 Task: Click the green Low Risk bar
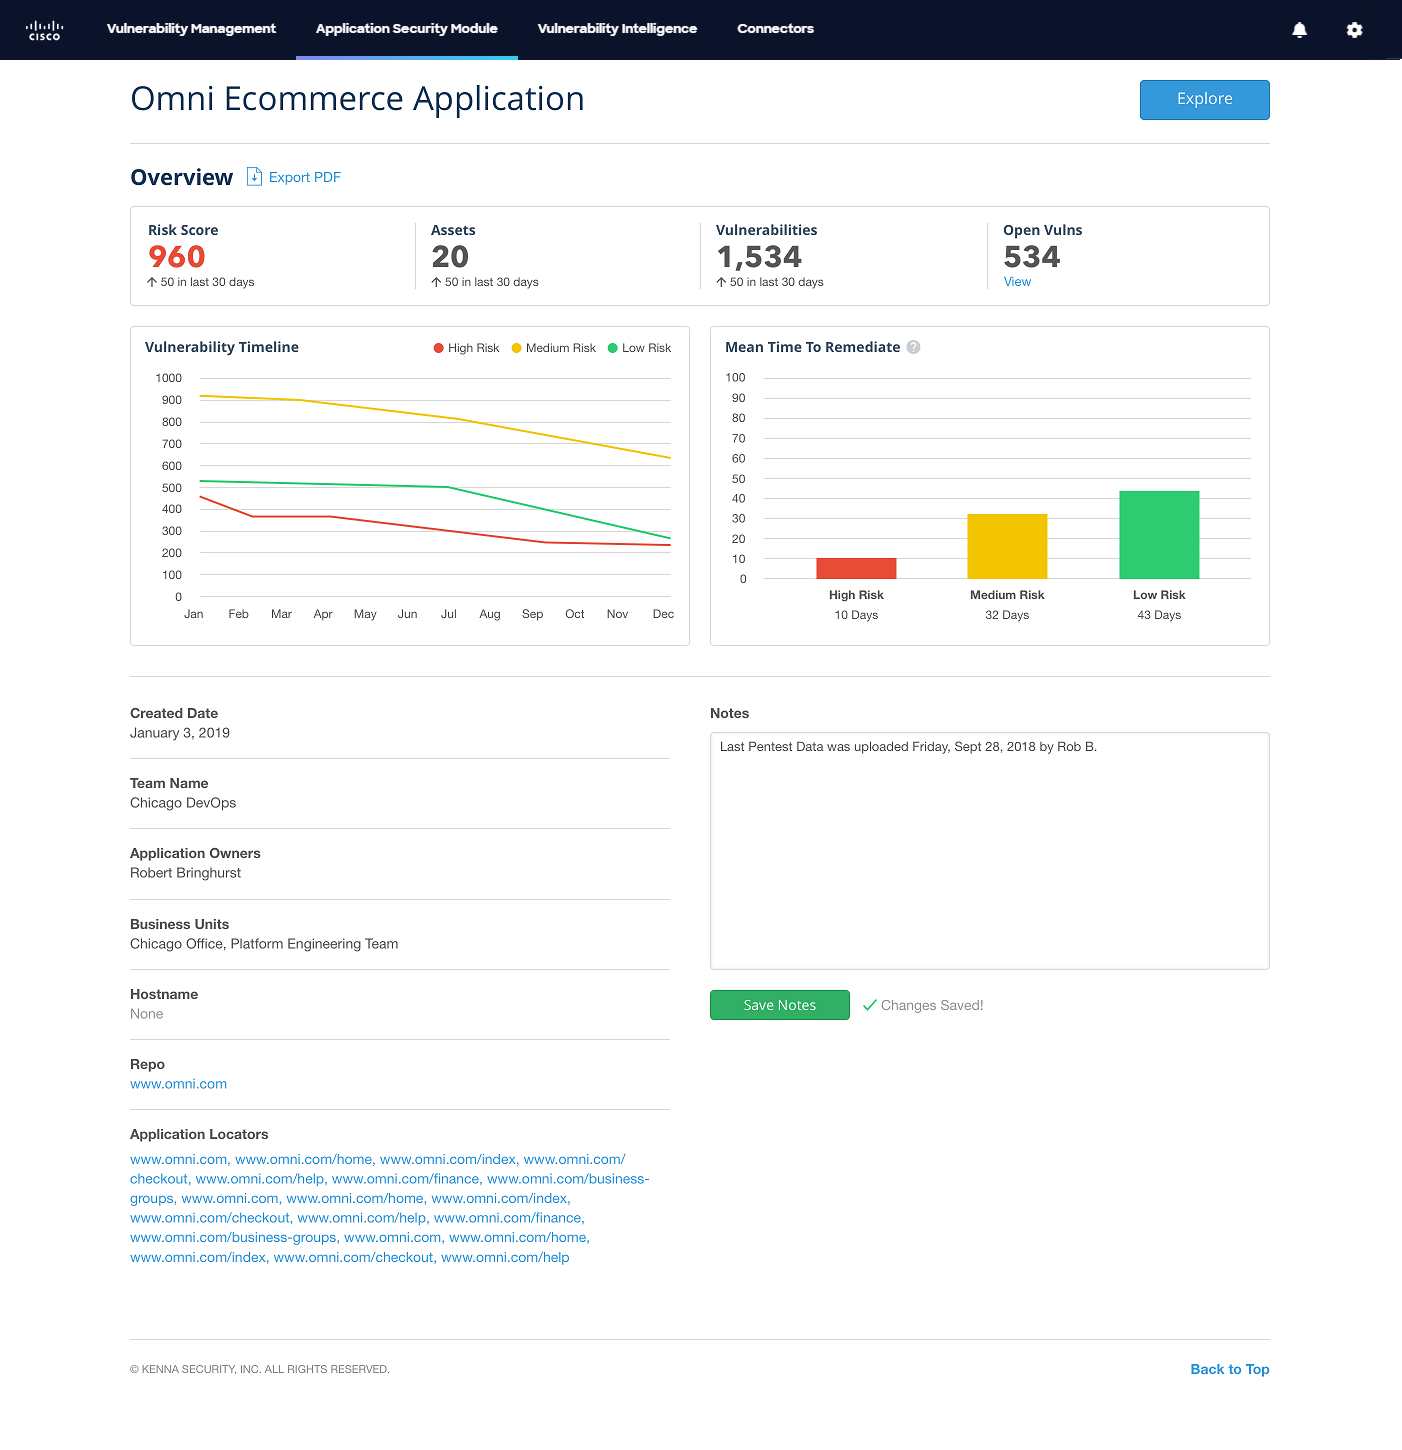[1159, 535]
